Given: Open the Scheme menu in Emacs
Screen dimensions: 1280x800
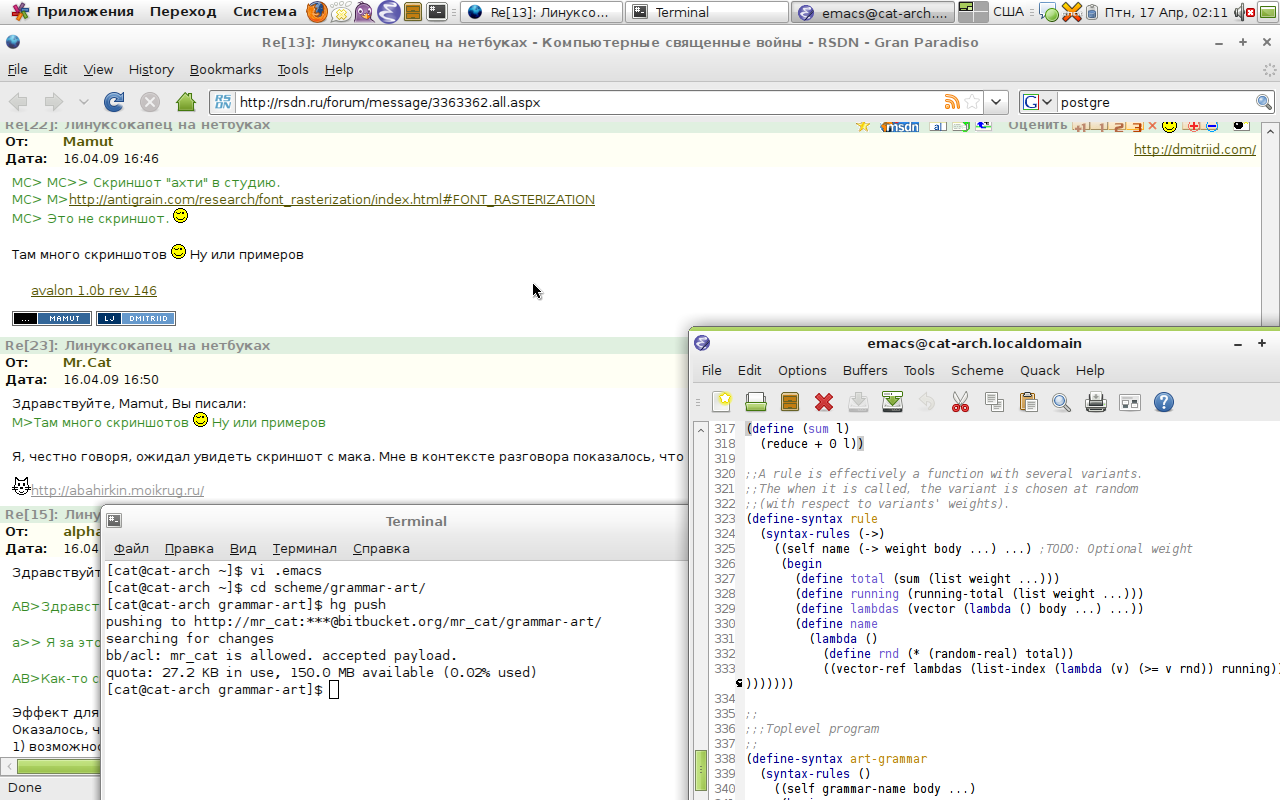Looking at the screenshot, I should (x=977, y=370).
